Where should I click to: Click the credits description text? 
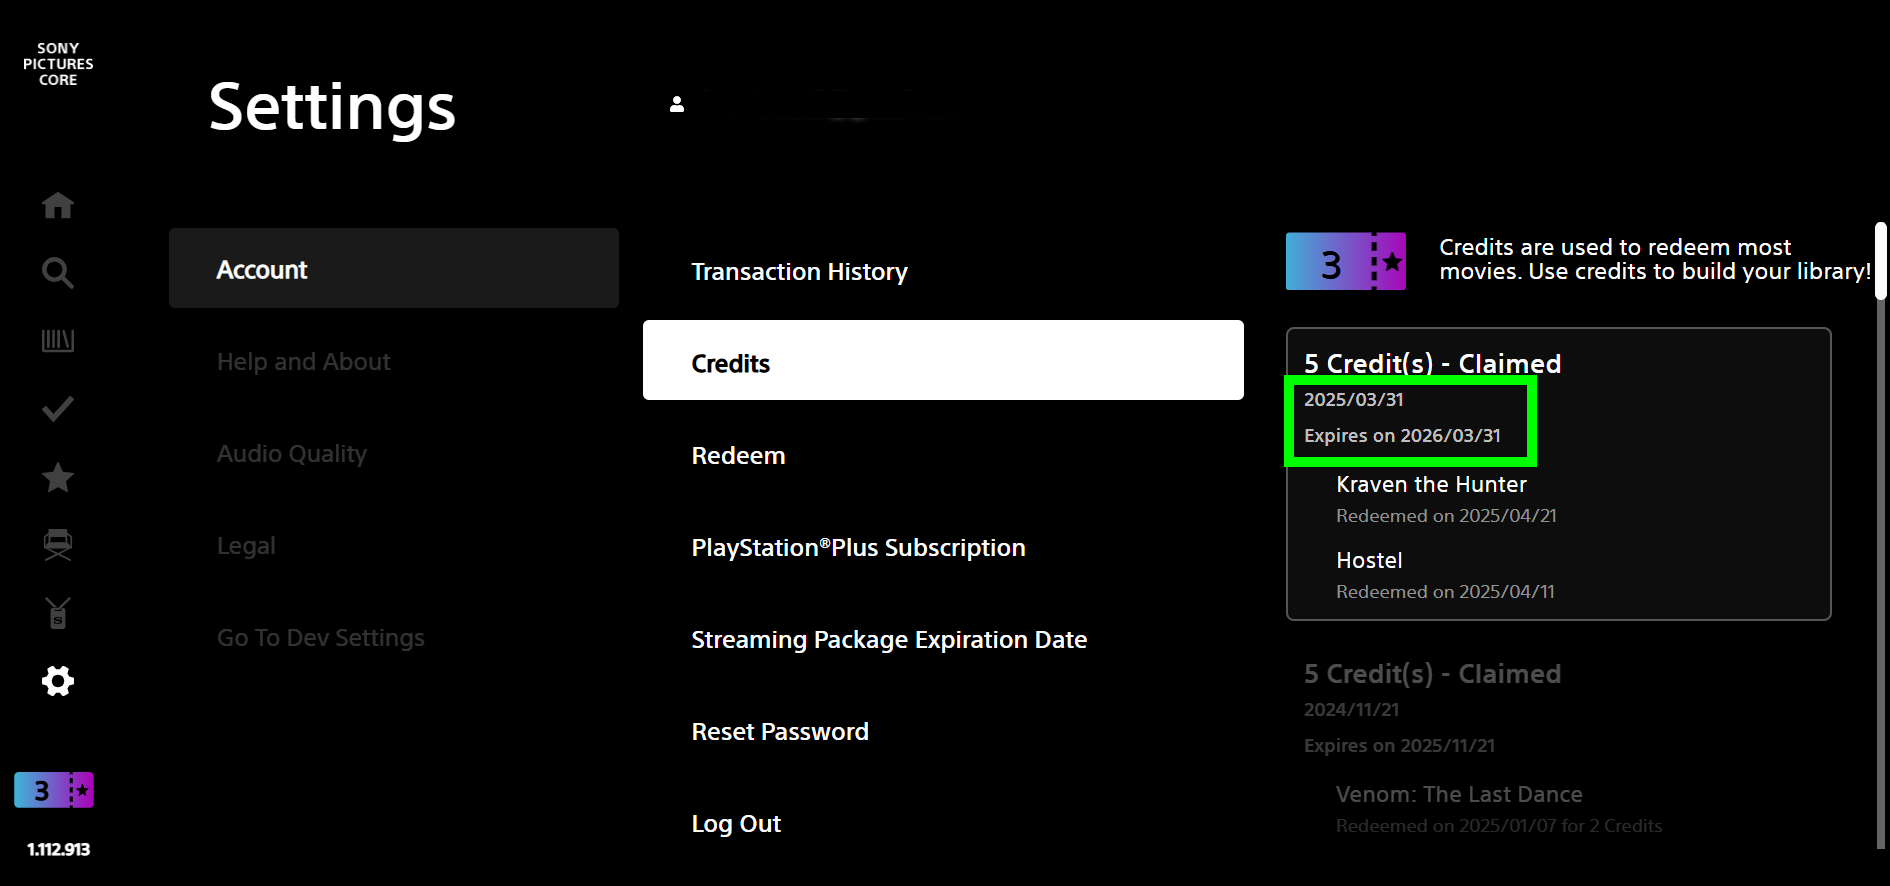click(x=1655, y=259)
